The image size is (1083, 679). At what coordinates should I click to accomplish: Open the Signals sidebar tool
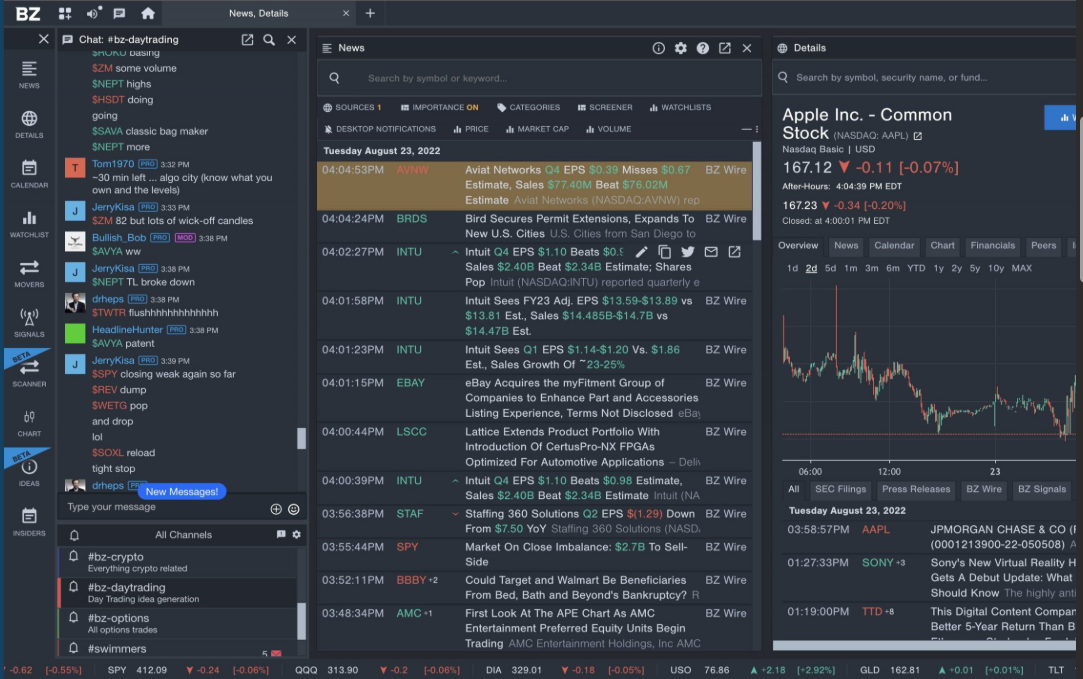[x=29, y=322]
